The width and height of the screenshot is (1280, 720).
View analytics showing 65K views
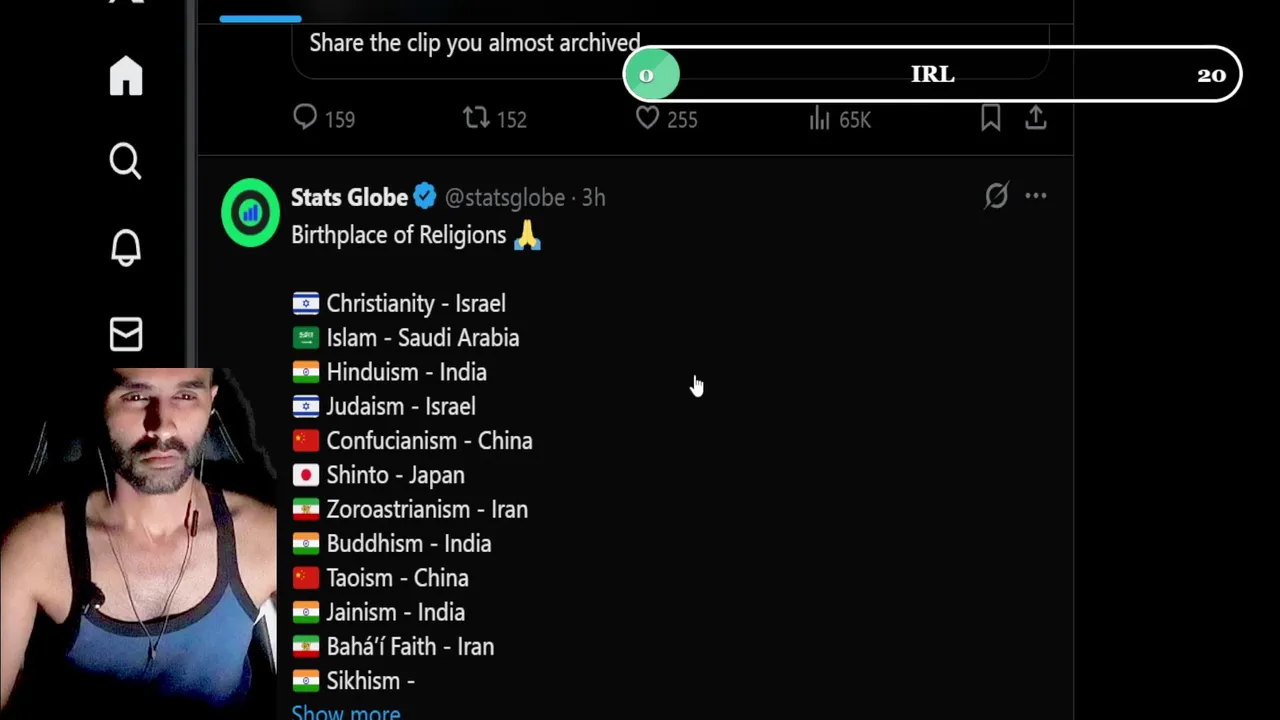(x=820, y=119)
